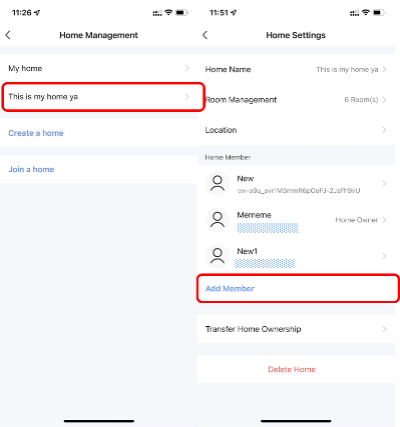Screen dimensions: 400x427
Task: Open Mememe Home Owner member details
Action: (x=296, y=220)
